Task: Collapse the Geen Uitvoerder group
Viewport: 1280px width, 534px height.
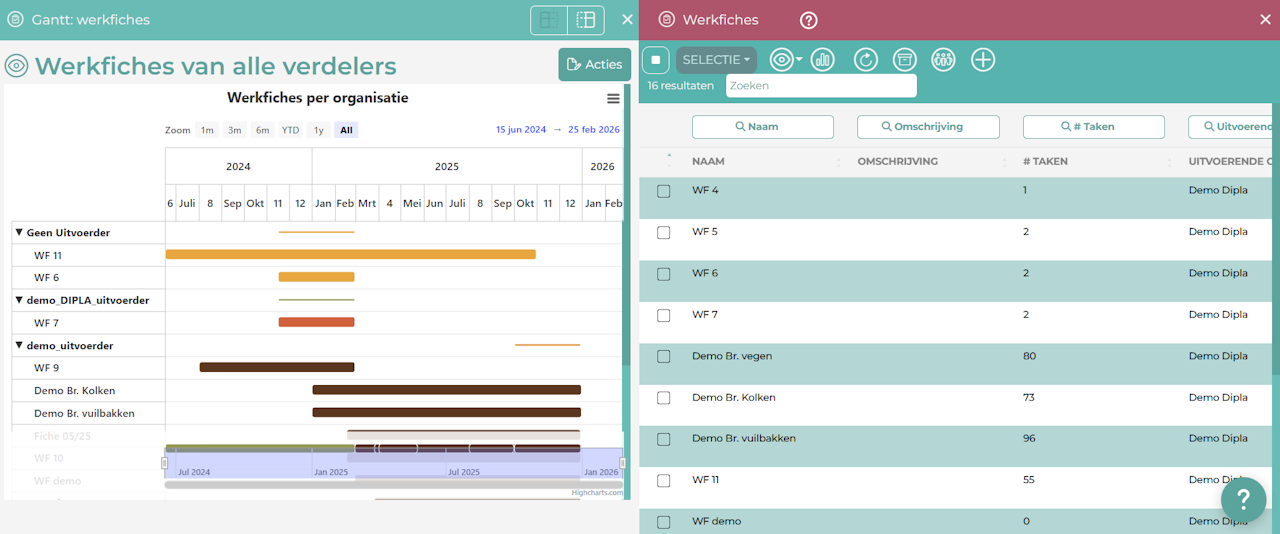Action: (19, 232)
